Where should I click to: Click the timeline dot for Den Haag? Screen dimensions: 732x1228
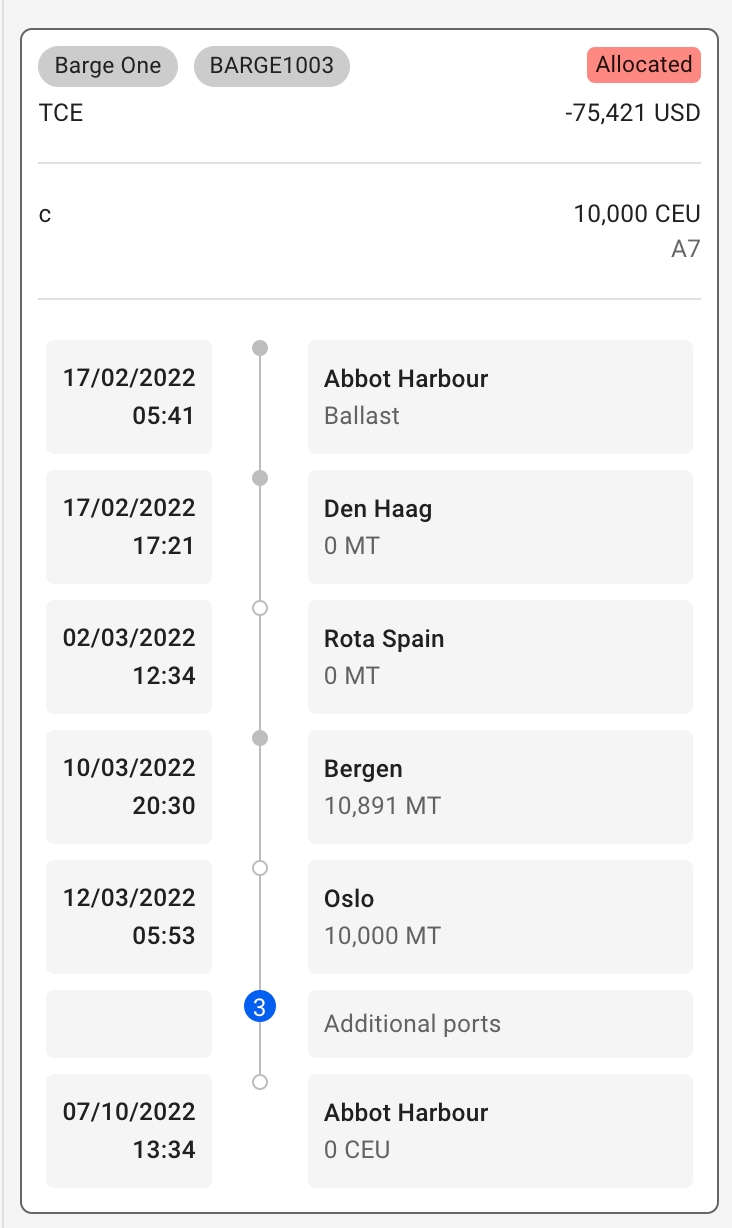click(260, 478)
